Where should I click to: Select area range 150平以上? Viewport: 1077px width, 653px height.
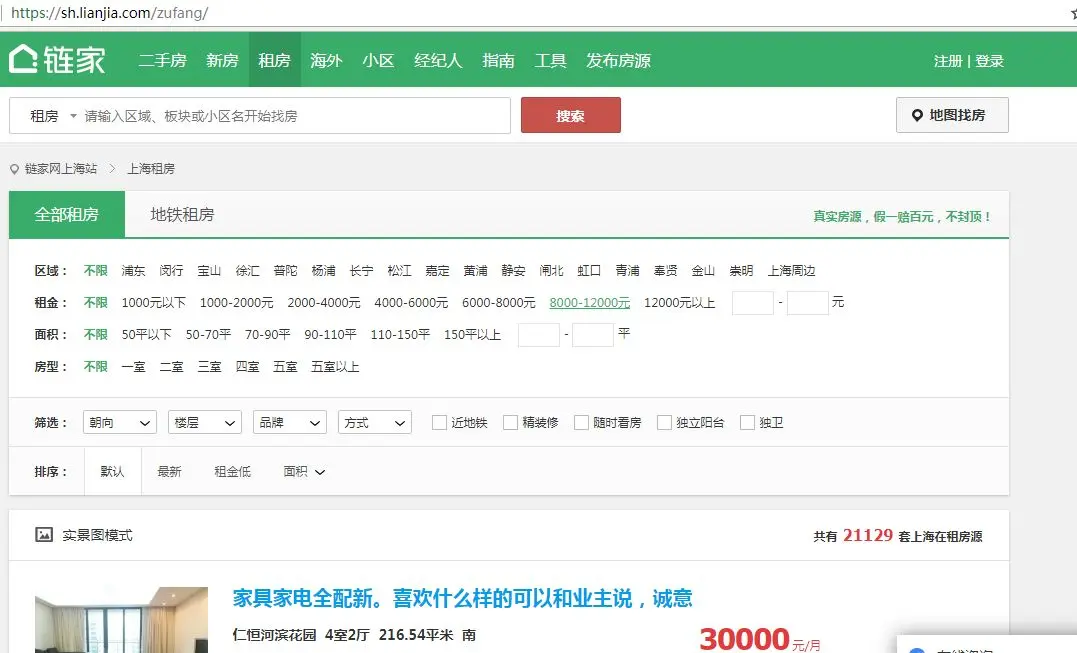472,335
